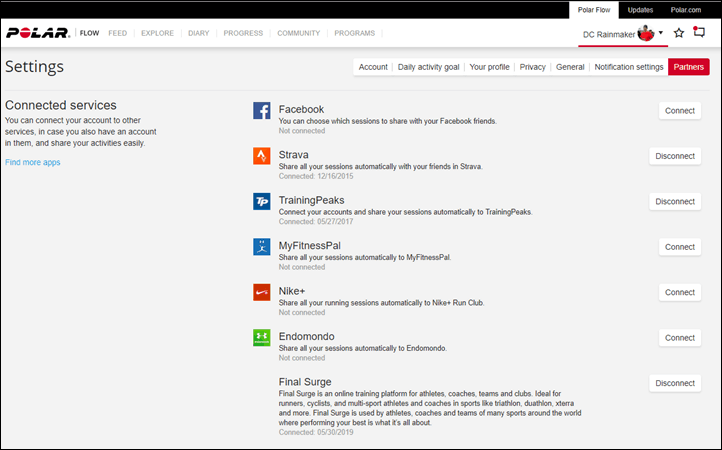
Task: Disconnect the TrainingPeaks service
Action: 675,201
